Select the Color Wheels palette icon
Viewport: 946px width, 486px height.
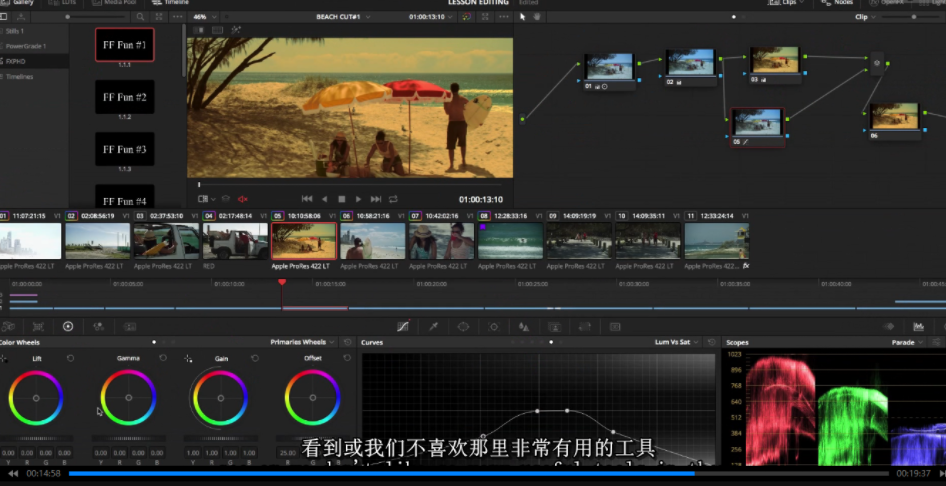[x=68, y=326]
